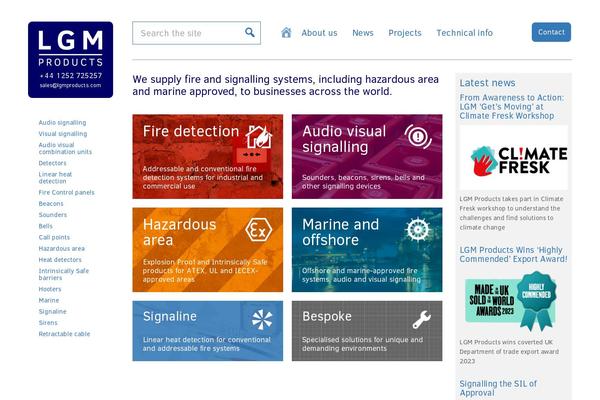Screen dimensions: 600x400
Task: Open Bells sidebar link
Action: (46, 226)
